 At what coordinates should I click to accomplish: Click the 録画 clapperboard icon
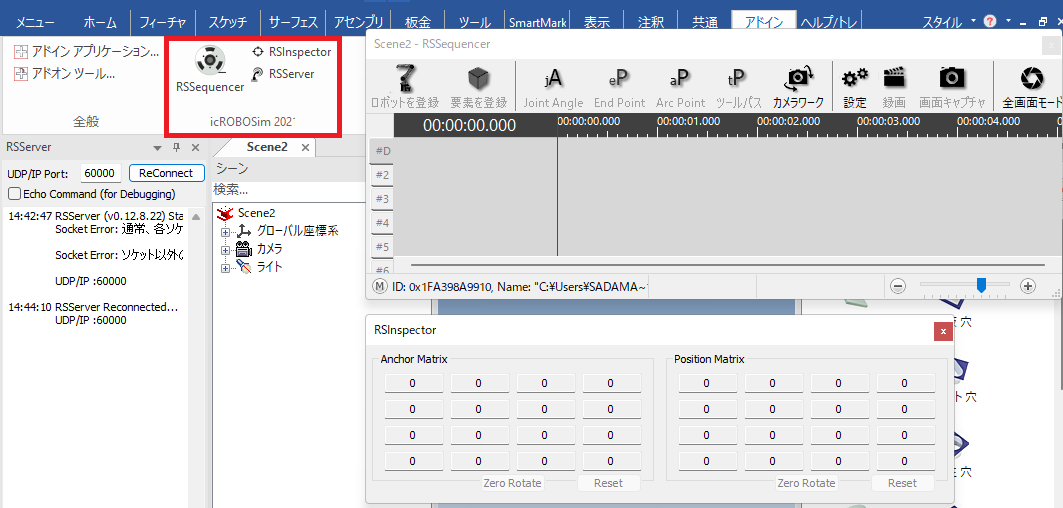(x=894, y=77)
